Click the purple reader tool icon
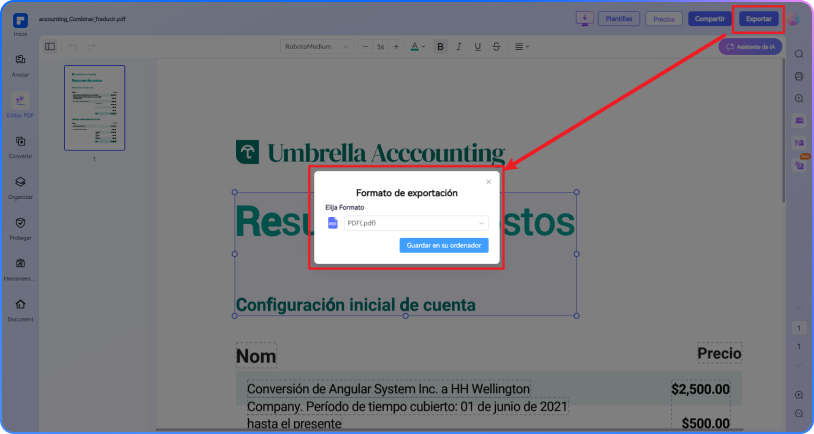 coord(799,121)
